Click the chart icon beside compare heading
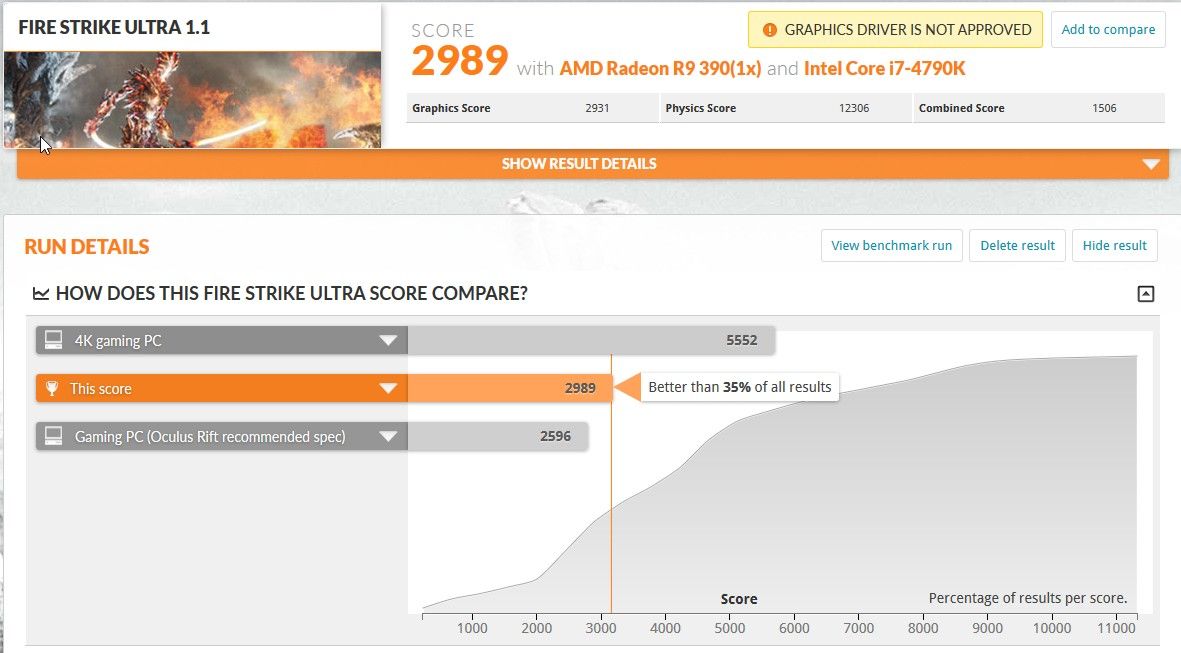This screenshot has width=1181, height=653. (41, 294)
